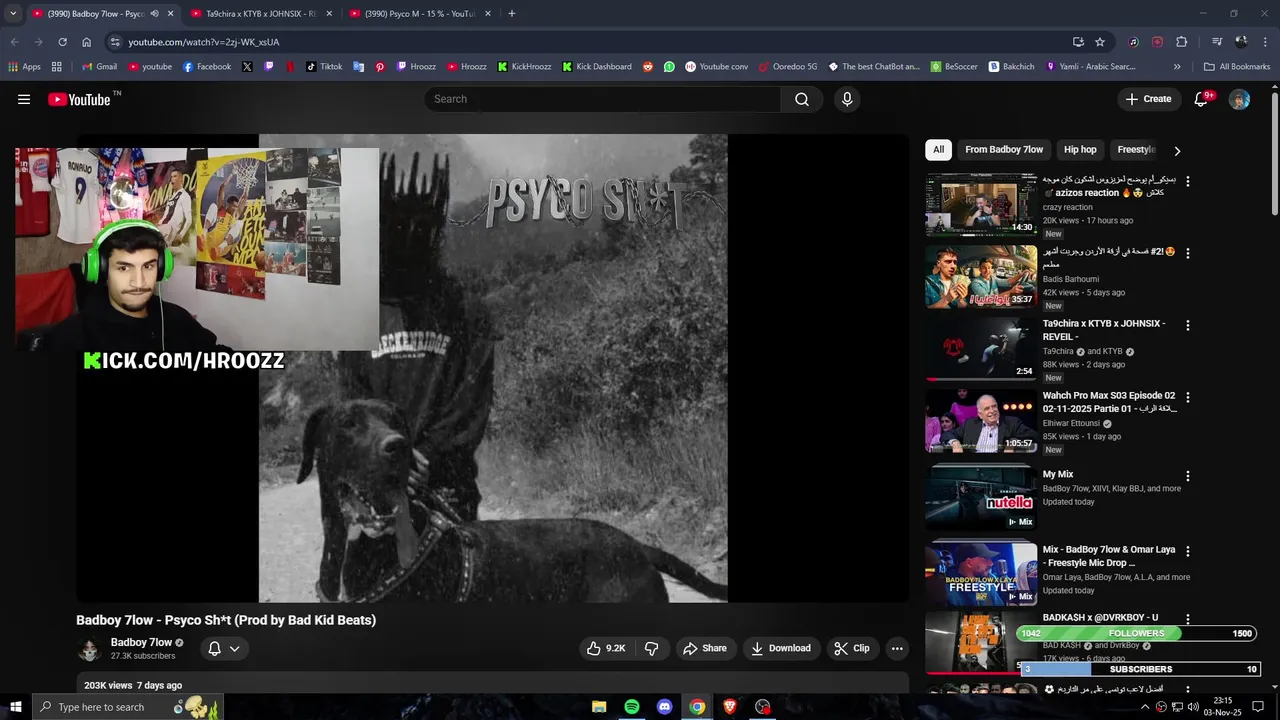Open the Apps shortcut in bookmarks bar
The width and height of the screenshot is (1280, 720).
25,67
